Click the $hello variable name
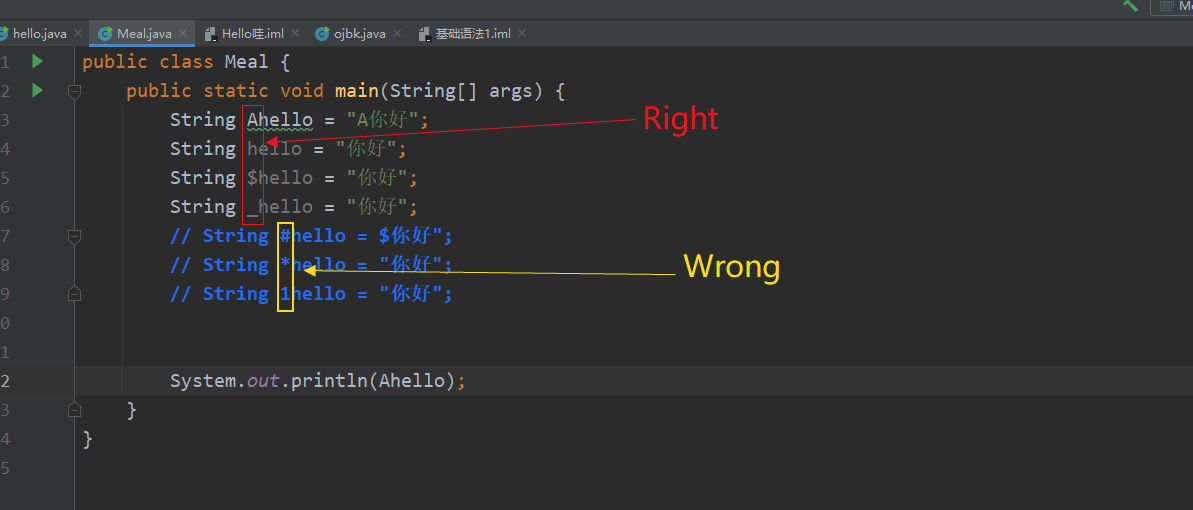Screen dimensions: 1193x510 (280, 177)
